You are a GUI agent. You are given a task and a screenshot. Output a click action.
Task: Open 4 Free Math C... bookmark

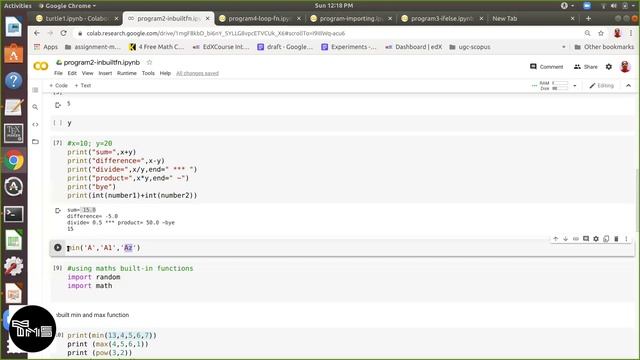[x=156, y=47]
